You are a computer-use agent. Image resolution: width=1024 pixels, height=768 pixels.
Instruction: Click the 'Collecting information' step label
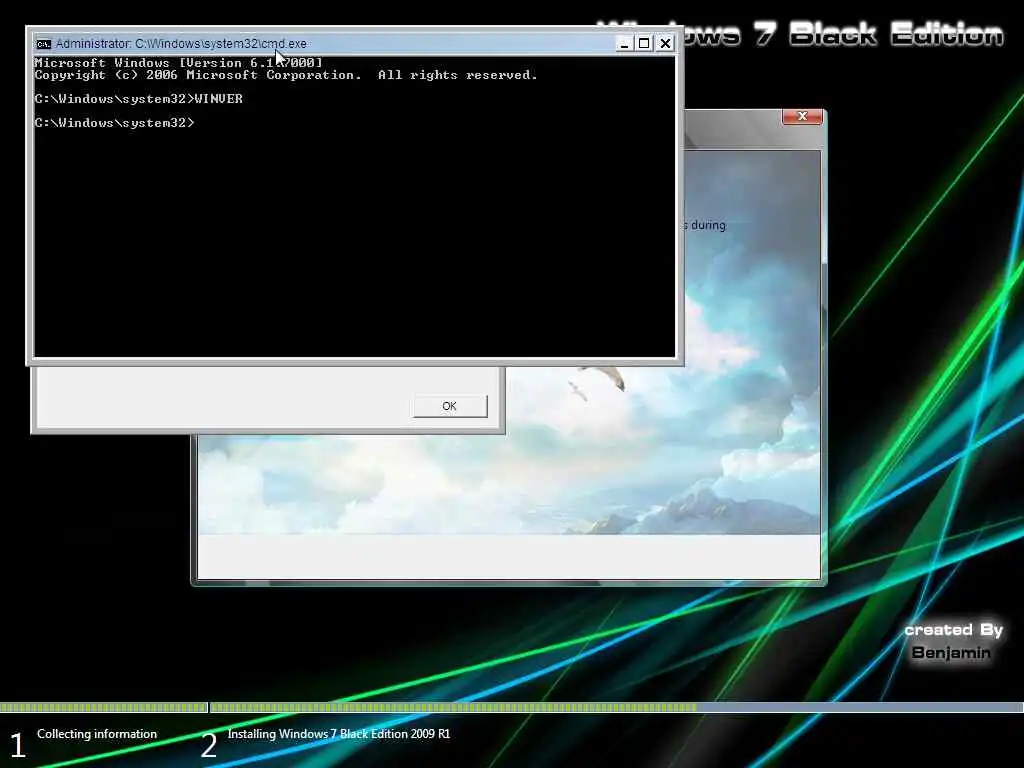tap(97, 734)
